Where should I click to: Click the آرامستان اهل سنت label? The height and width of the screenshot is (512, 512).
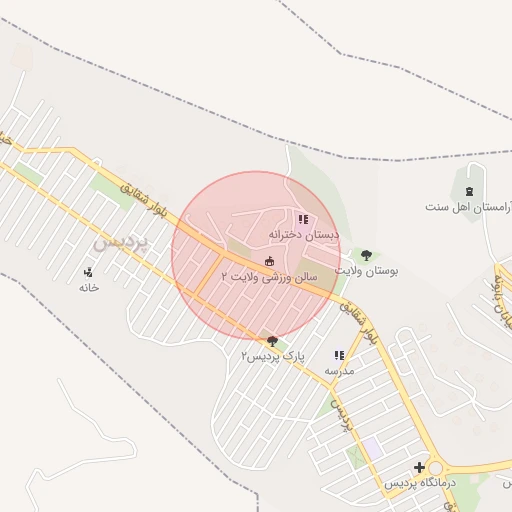tap(468, 207)
